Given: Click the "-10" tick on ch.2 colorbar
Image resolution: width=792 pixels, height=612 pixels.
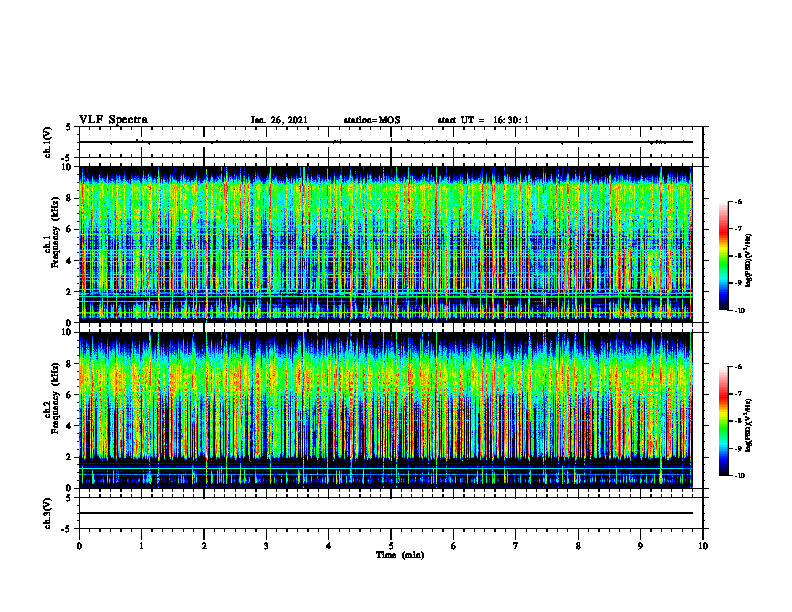Looking at the screenshot, I should 739,476.
